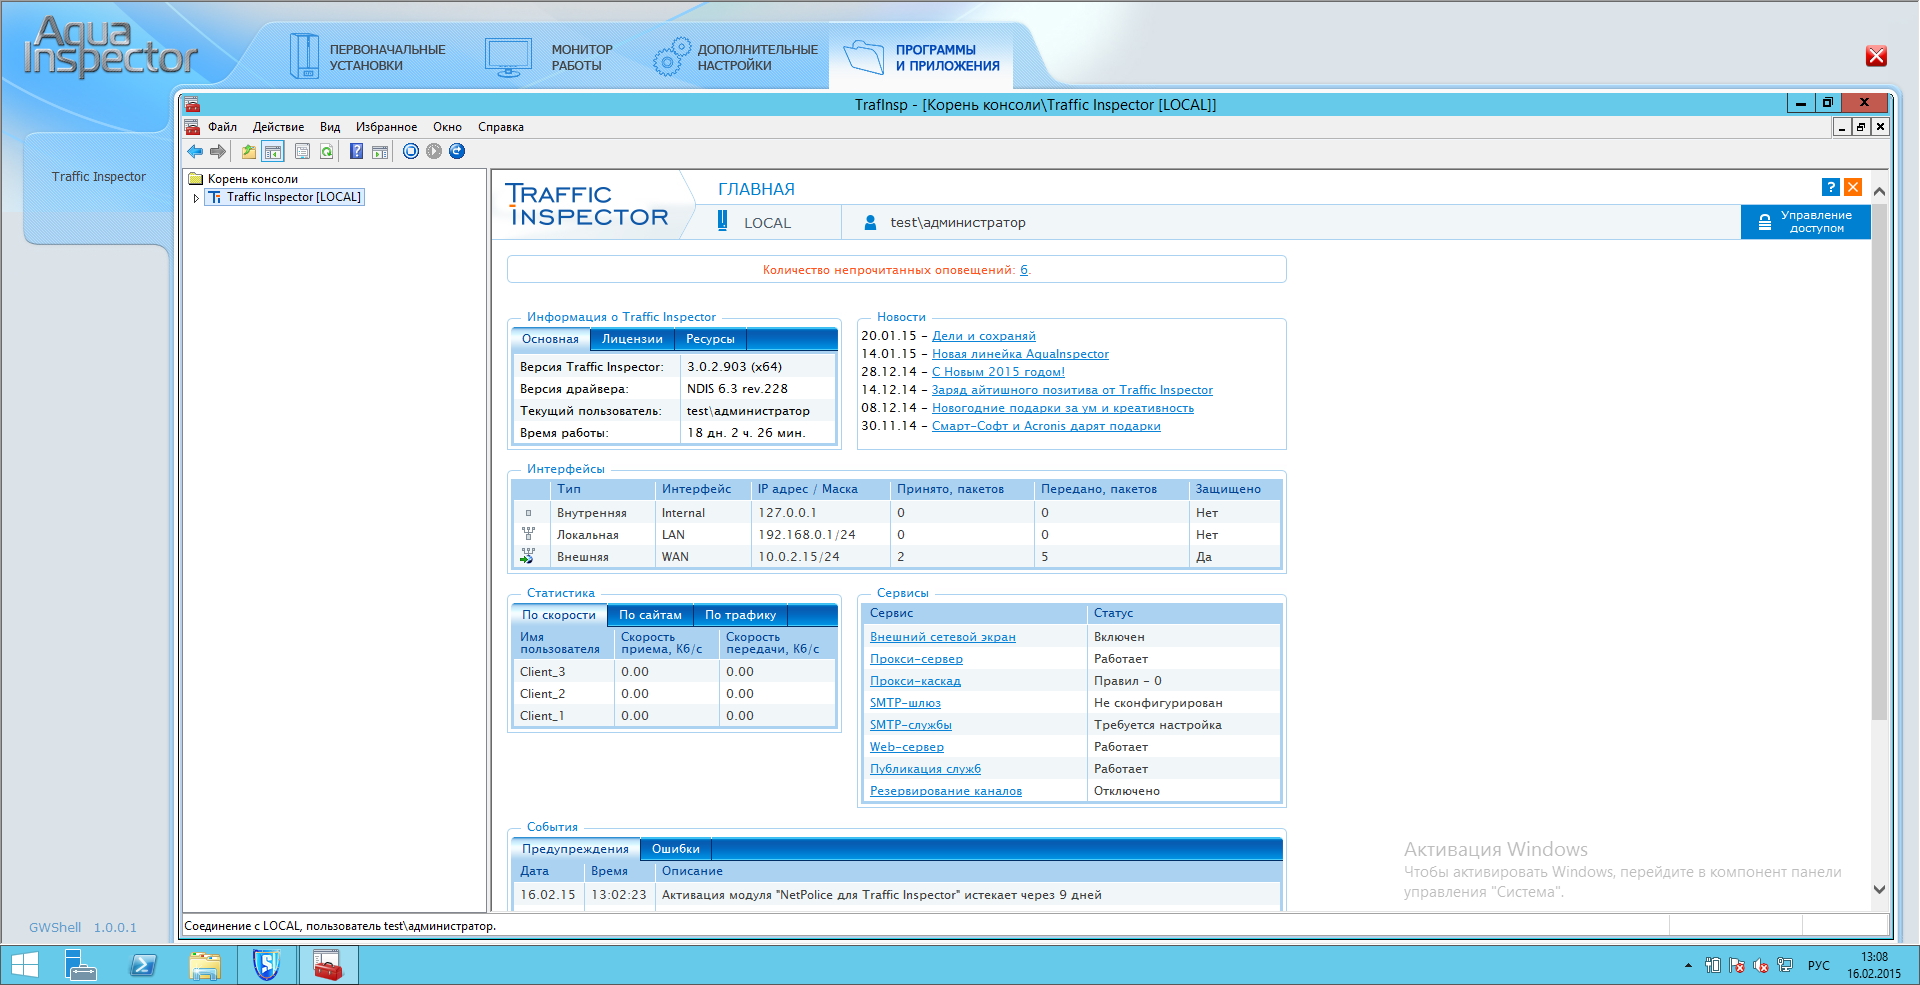This screenshot has height=985, width=1920.
Task: Open Резервирование каналов service link
Action: (x=946, y=791)
